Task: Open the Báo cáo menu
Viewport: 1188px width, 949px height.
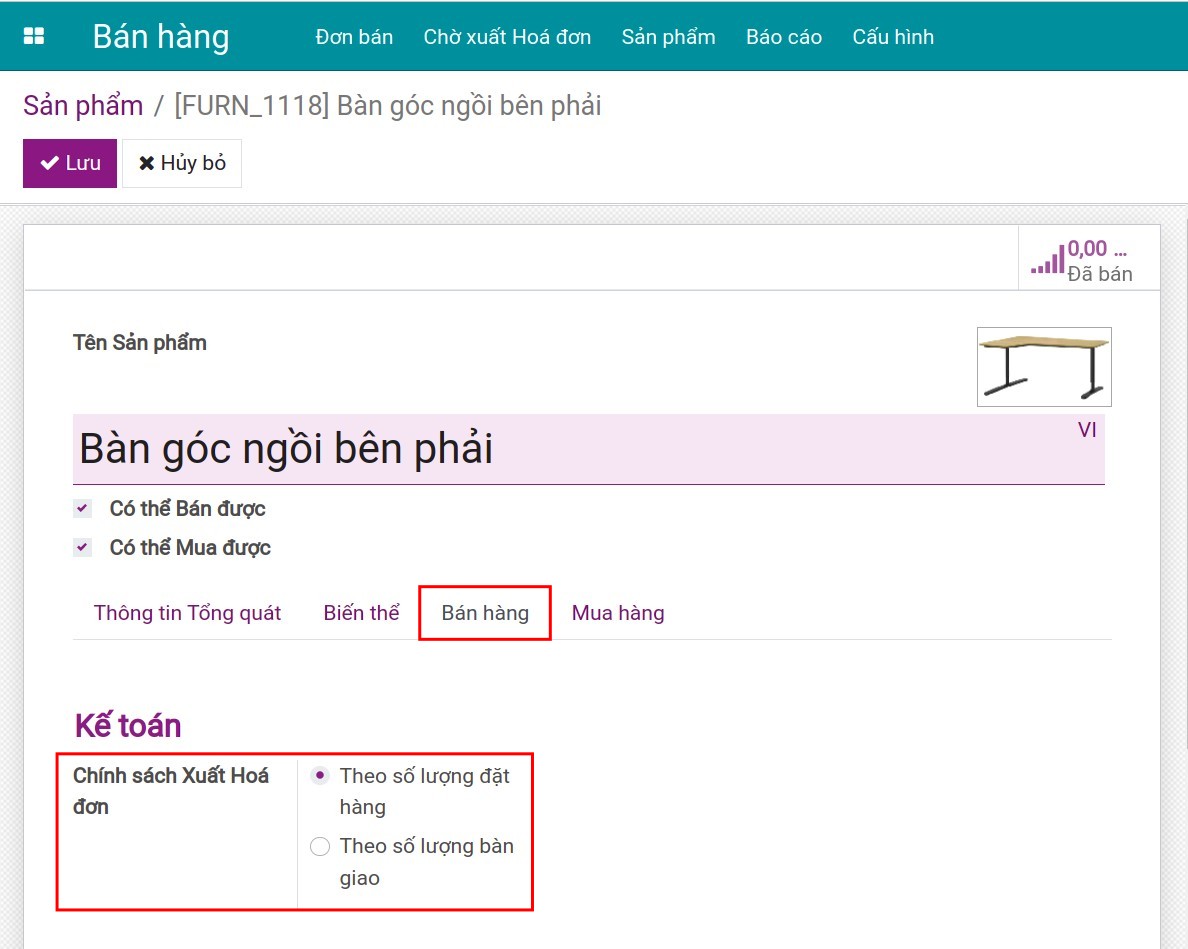Action: pos(783,36)
